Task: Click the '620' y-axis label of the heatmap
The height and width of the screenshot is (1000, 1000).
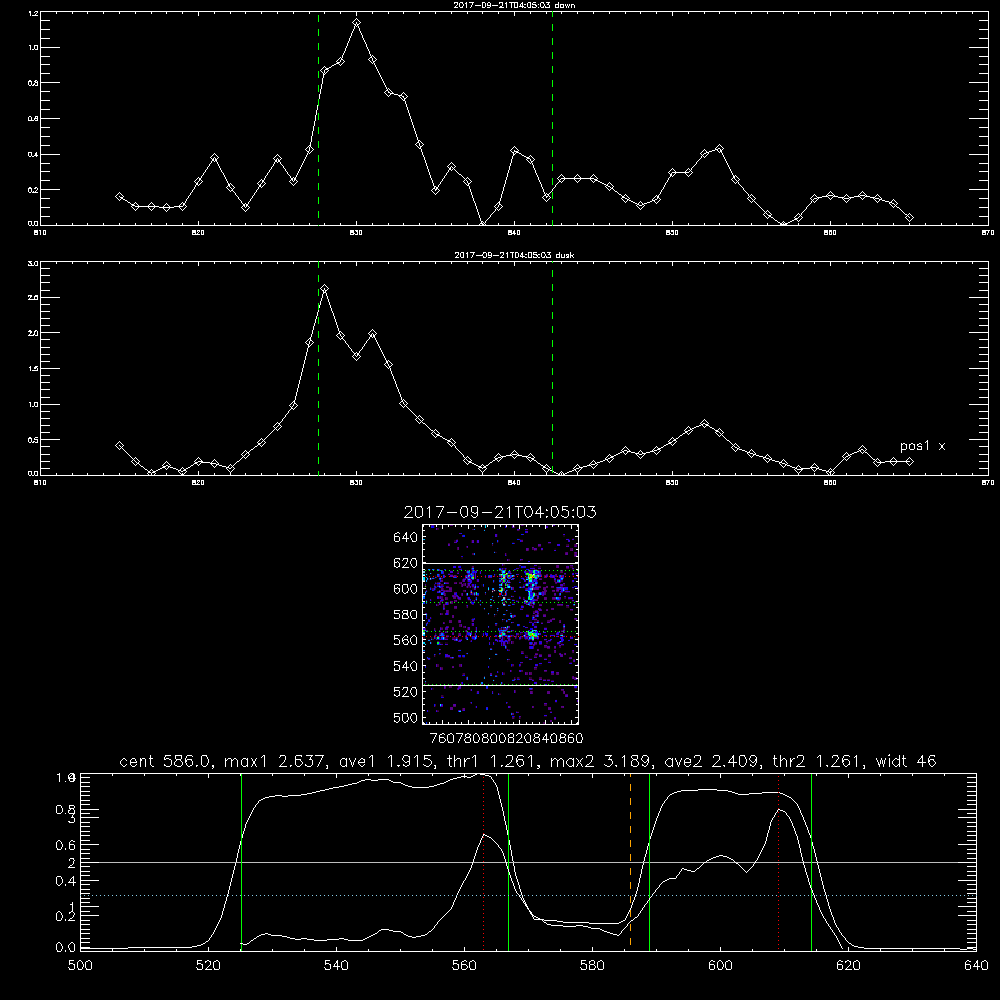Action: 406,563
